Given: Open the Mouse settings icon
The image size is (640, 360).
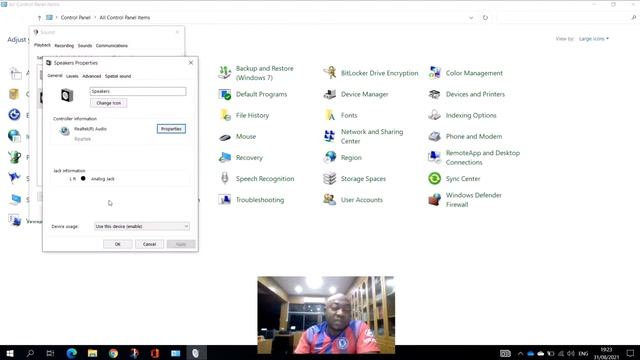Looking at the screenshot, I should [x=224, y=137].
